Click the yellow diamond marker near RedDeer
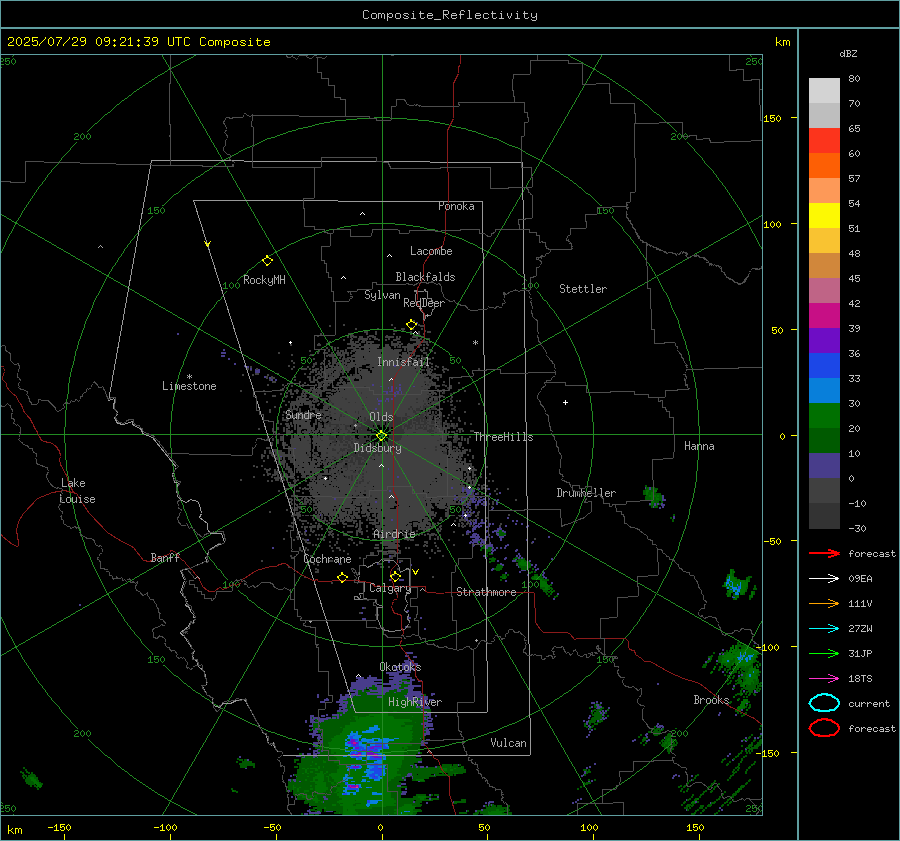This screenshot has height=841, width=900. point(411,325)
